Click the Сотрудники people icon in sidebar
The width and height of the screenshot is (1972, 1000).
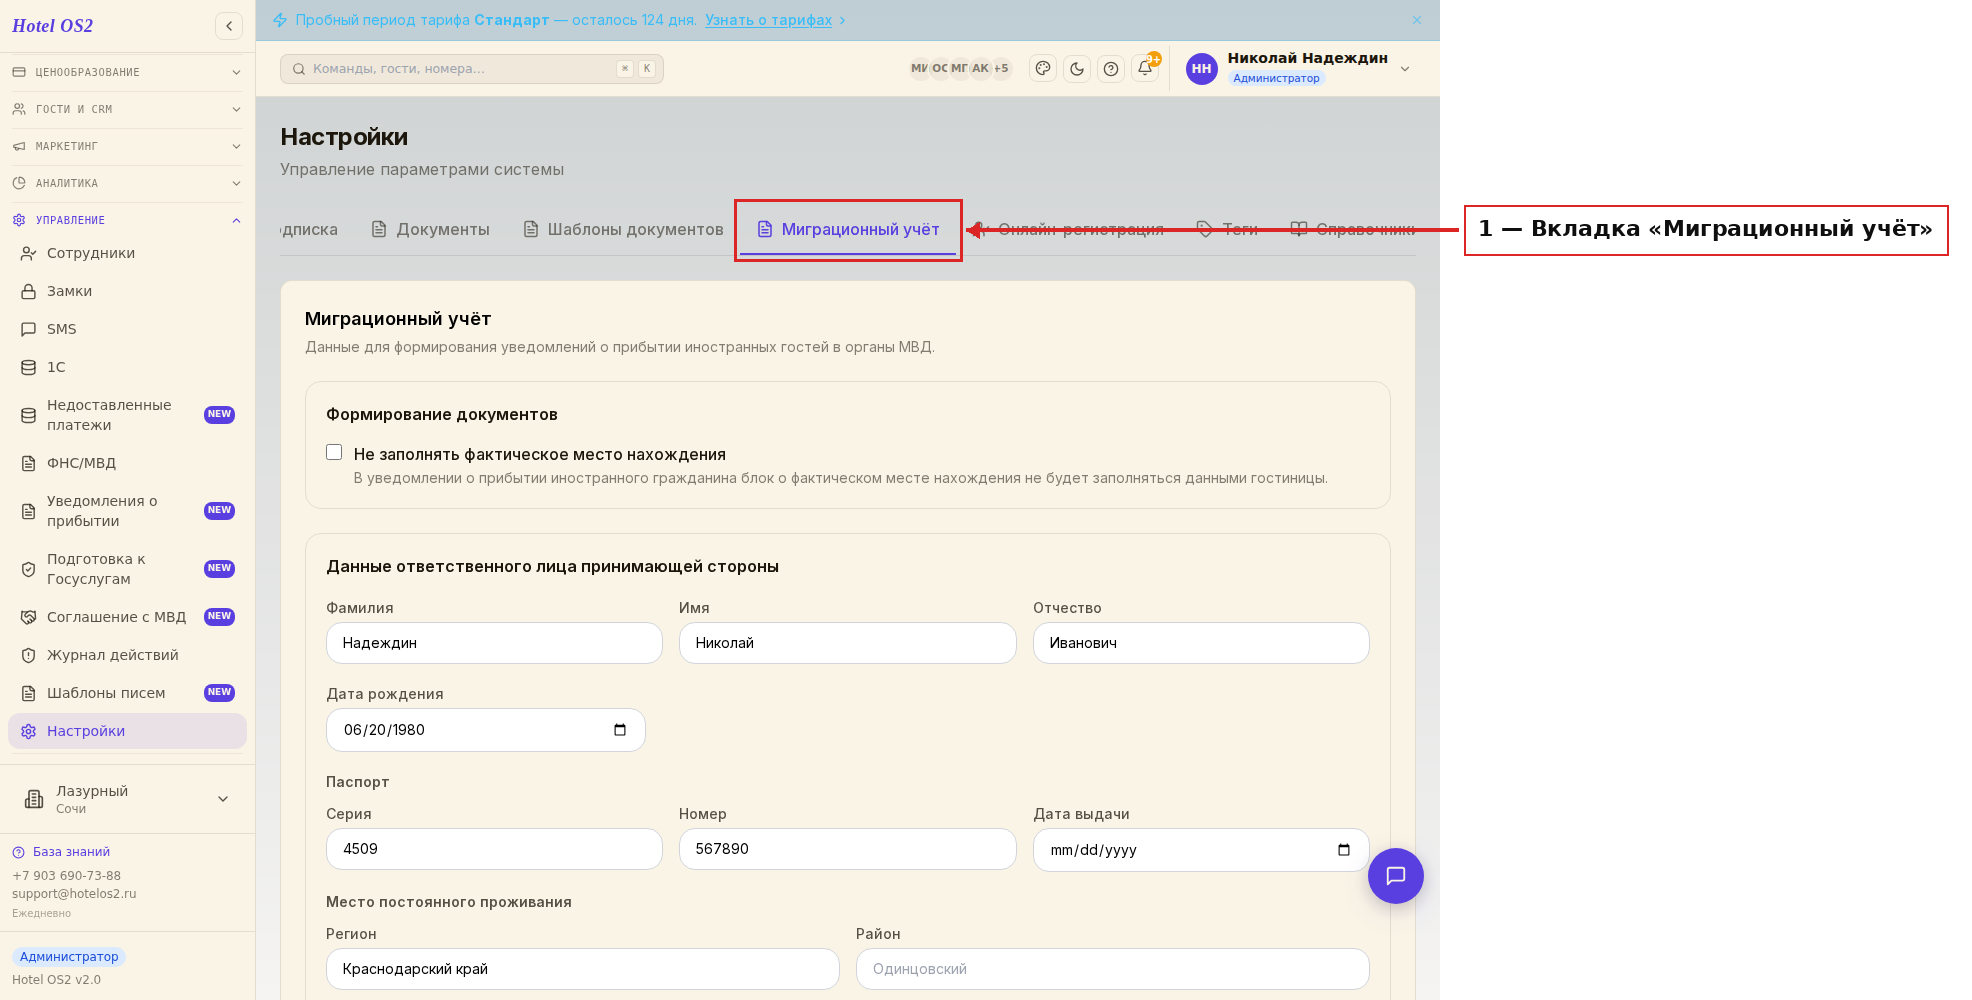[29, 254]
